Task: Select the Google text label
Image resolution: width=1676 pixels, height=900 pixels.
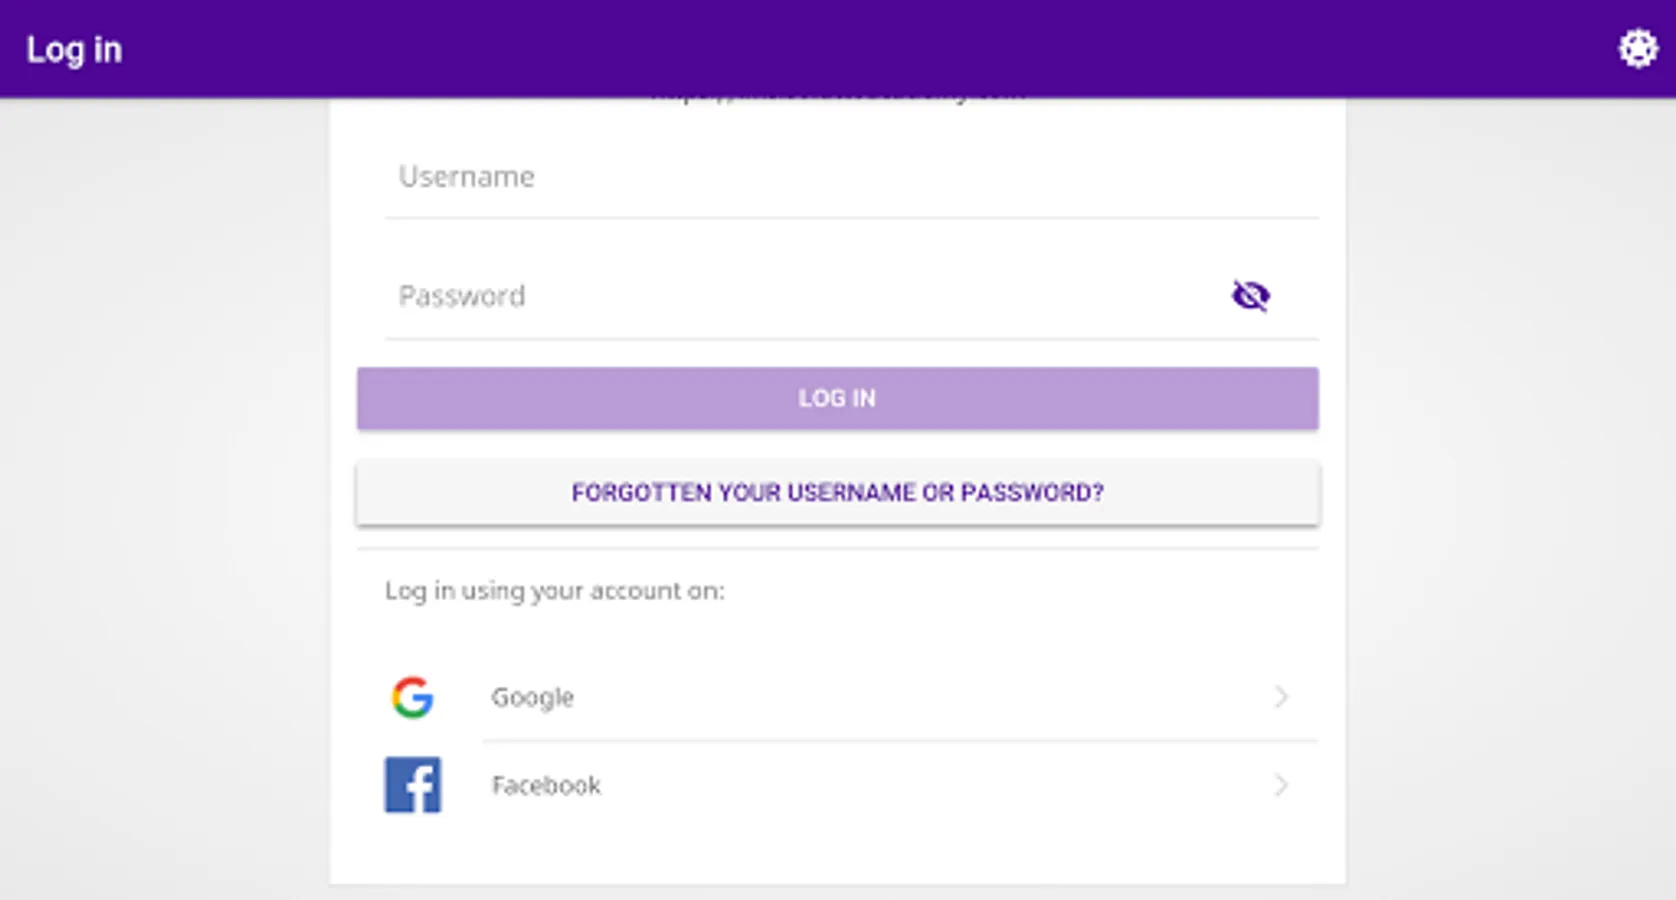Action: (x=532, y=697)
